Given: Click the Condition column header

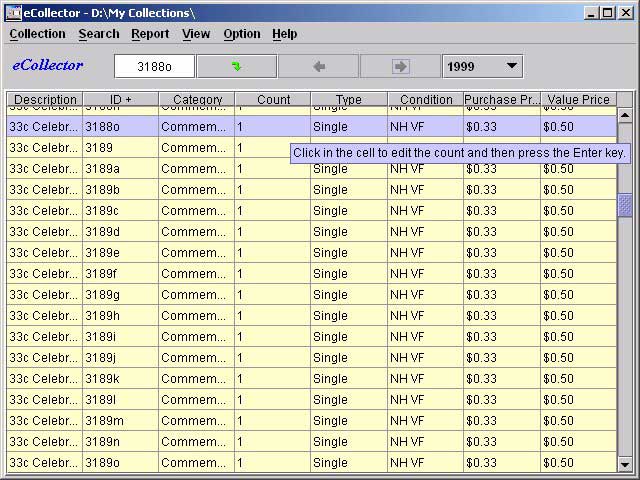Looking at the screenshot, I should point(425,100).
